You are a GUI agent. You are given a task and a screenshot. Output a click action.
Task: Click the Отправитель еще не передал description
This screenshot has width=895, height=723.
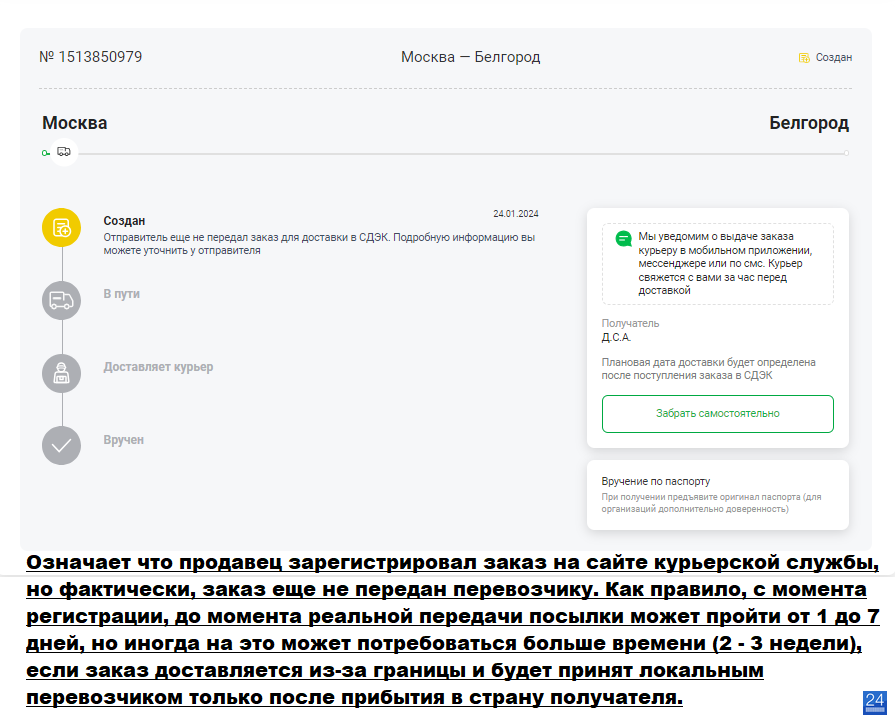[x=319, y=244]
